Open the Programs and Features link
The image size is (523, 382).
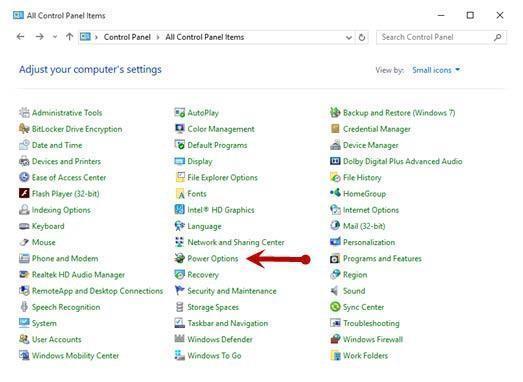coord(382,258)
